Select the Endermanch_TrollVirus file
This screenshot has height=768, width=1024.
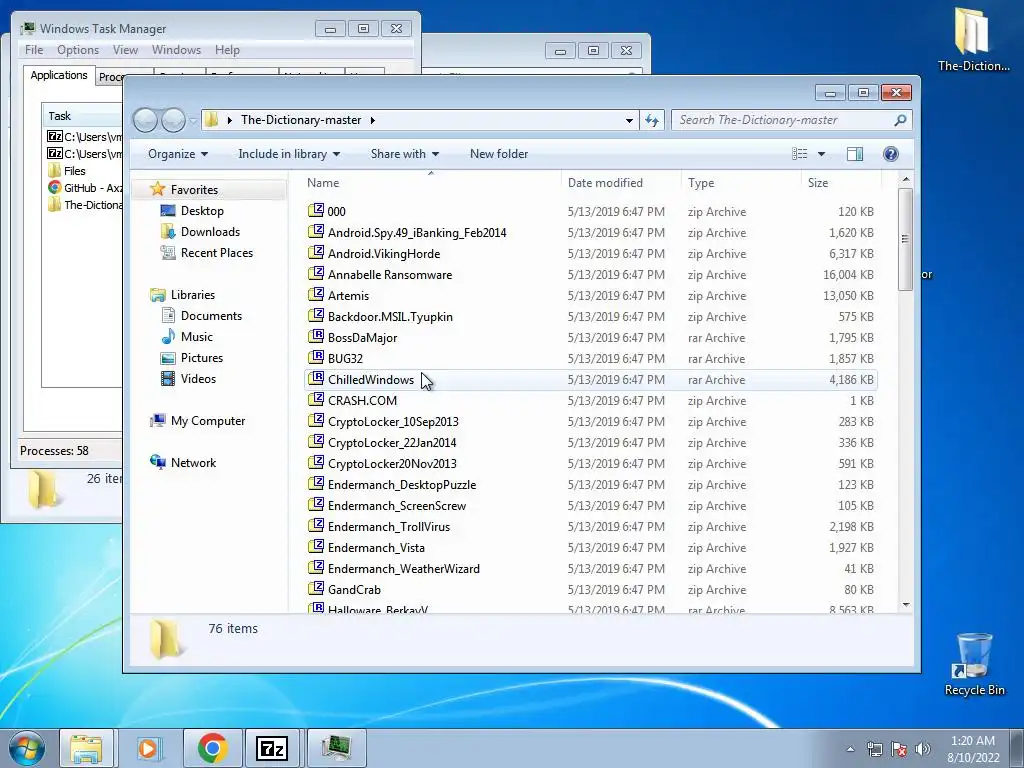590,526
